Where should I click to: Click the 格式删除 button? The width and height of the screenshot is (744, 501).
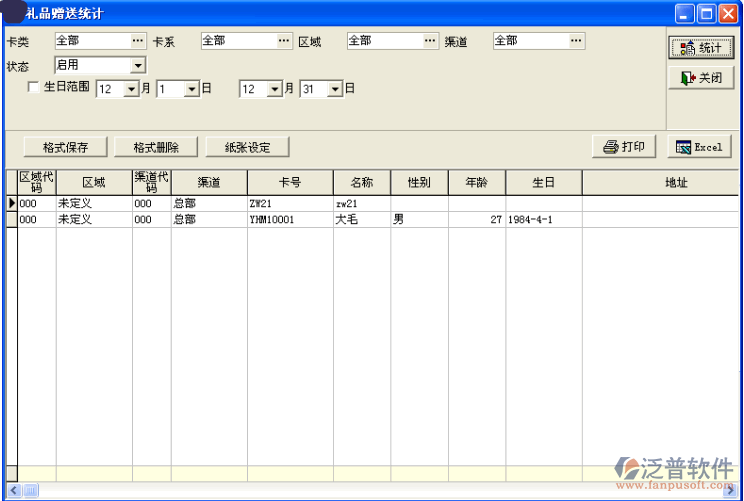point(156,147)
